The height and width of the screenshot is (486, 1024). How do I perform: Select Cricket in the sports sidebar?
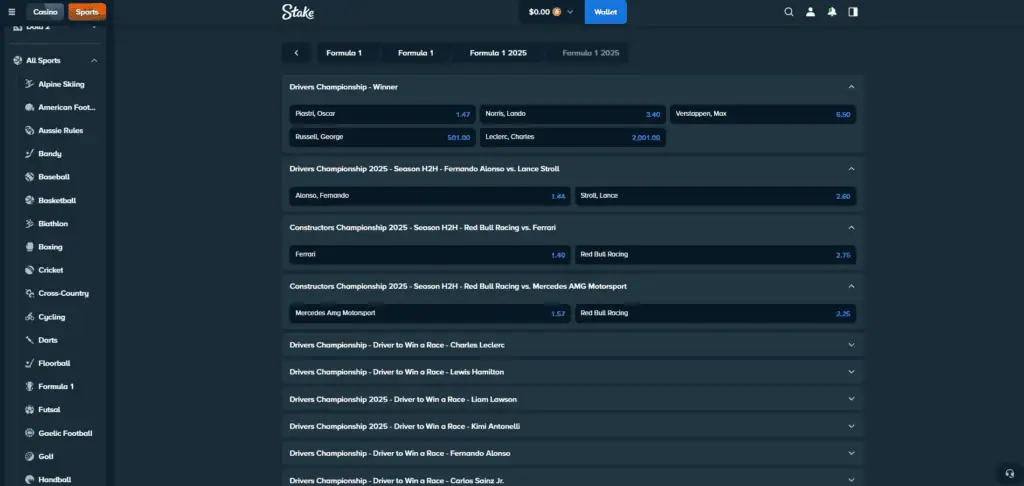pos(50,270)
